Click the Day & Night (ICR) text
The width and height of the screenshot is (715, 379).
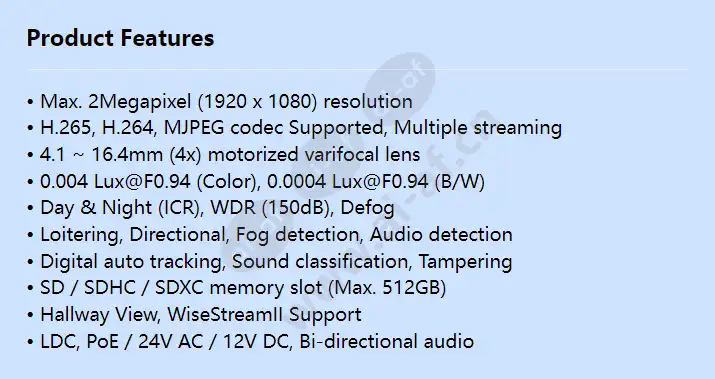(121, 208)
